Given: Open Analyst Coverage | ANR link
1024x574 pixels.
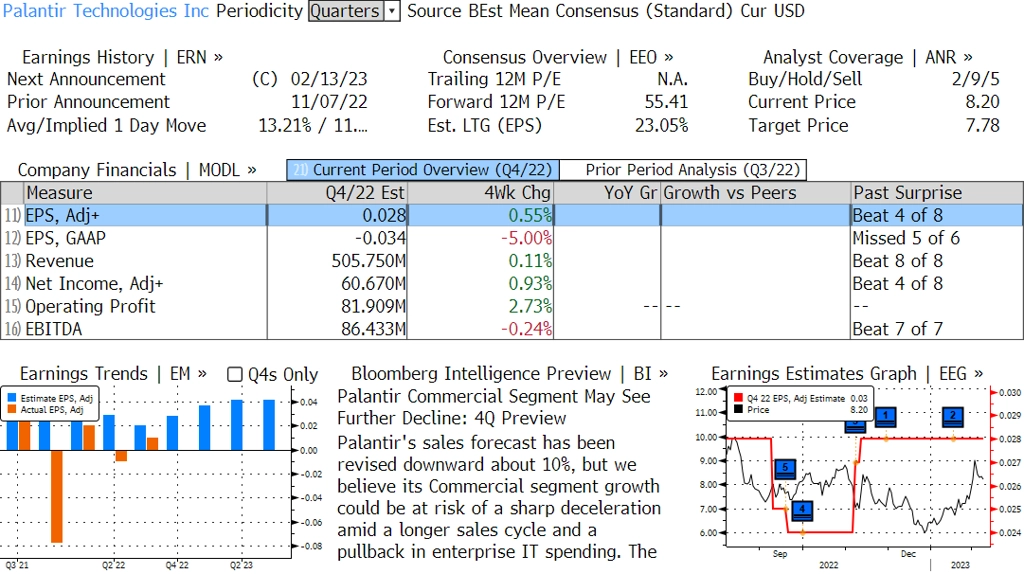Looking at the screenshot, I should [867, 57].
